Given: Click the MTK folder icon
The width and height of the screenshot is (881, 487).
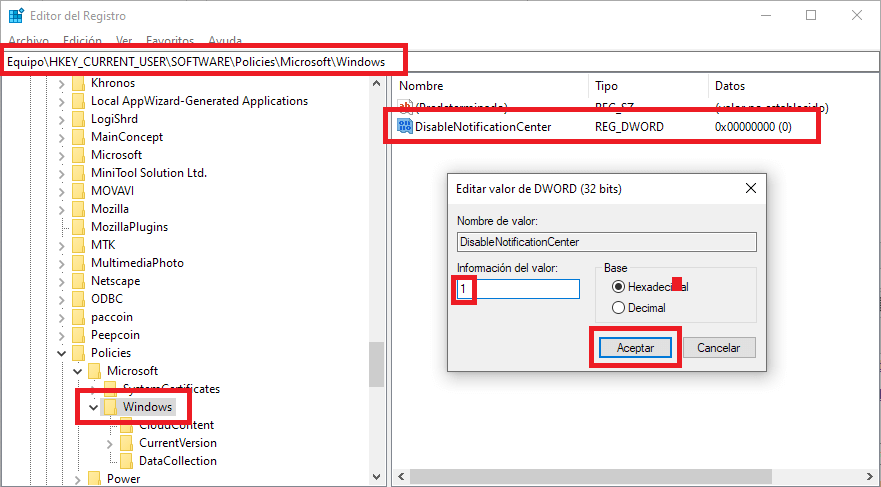Looking at the screenshot, I should click(x=79, y=245).
